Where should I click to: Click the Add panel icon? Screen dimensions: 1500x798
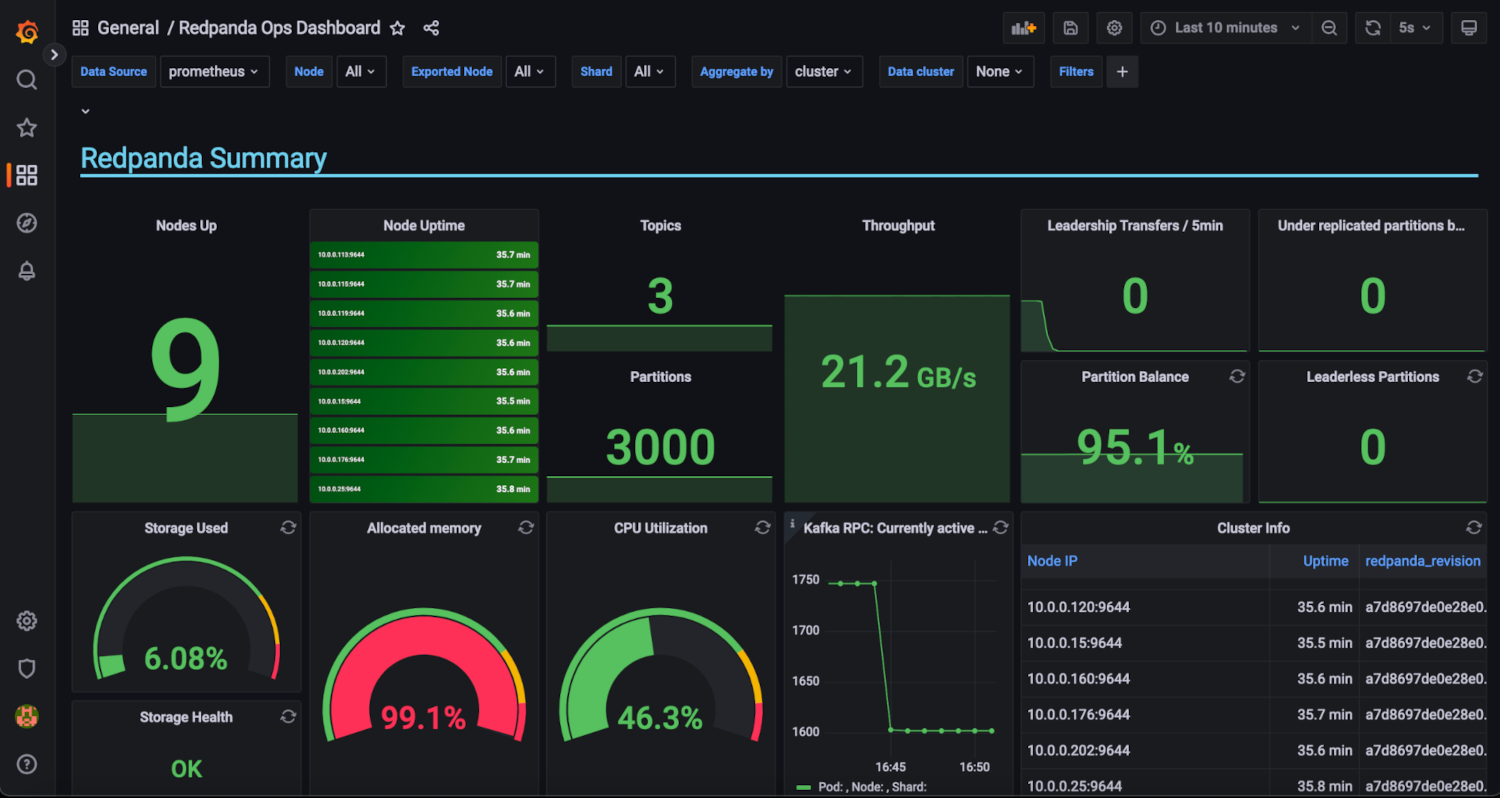[1023, 28]
